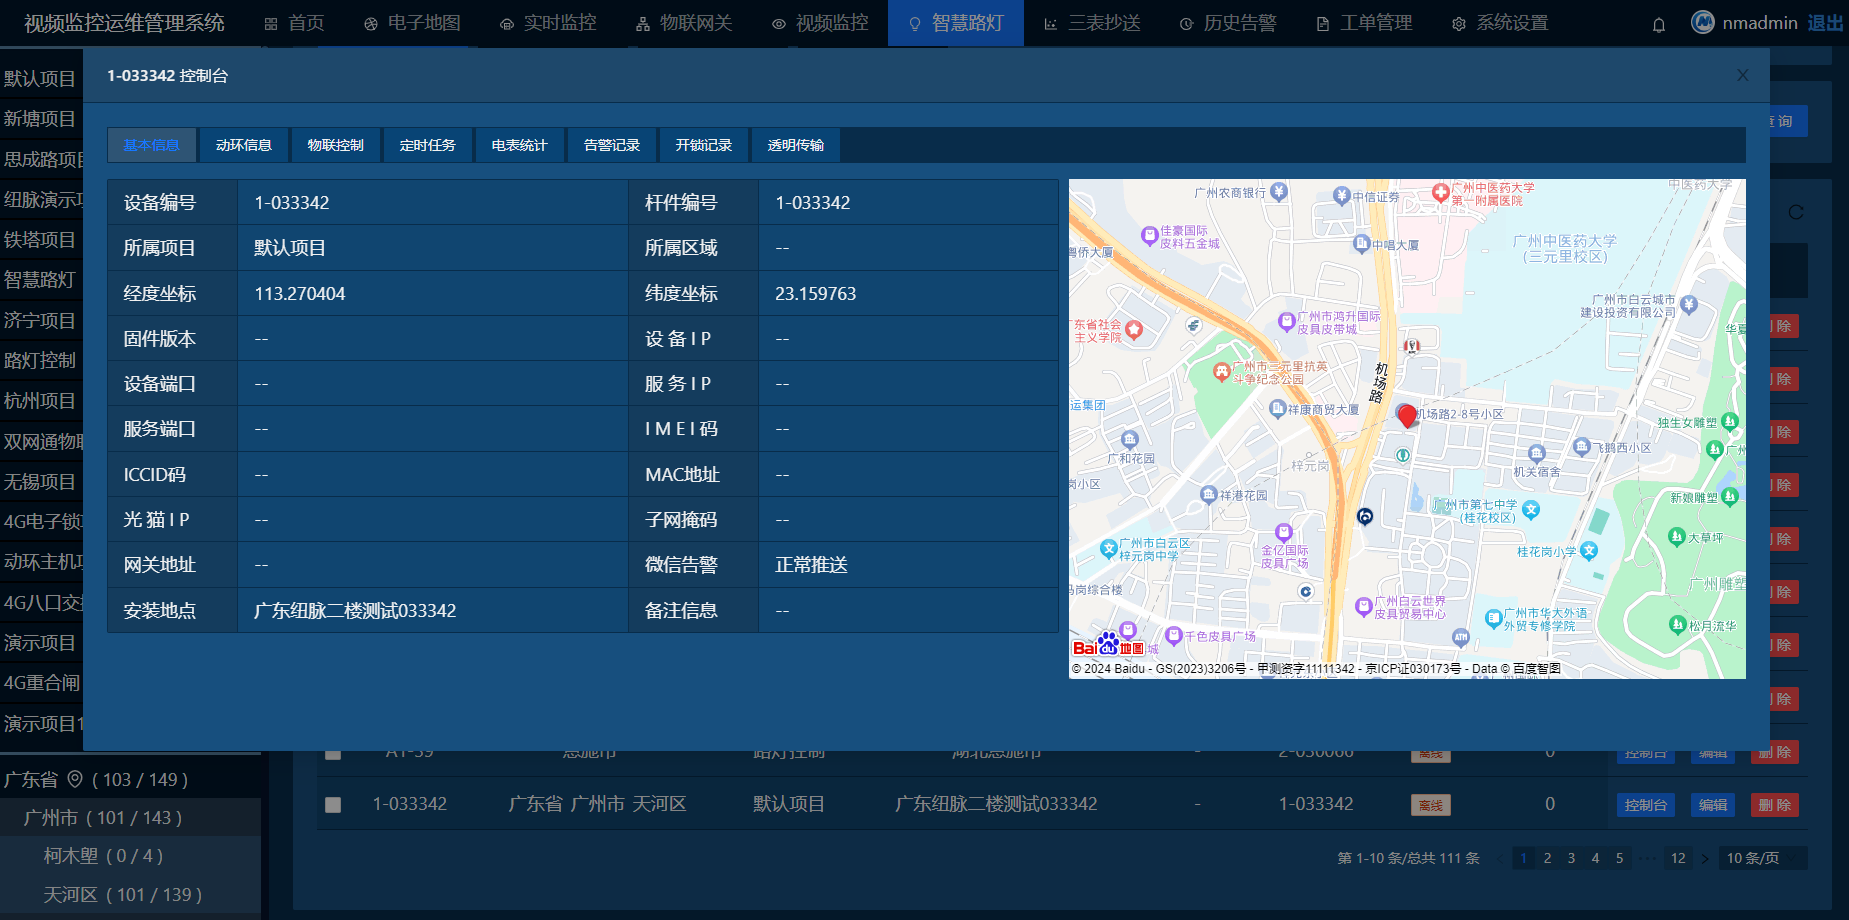Click the 系统设置 gear icon
1849x920 pixels.
[1459, 24]
